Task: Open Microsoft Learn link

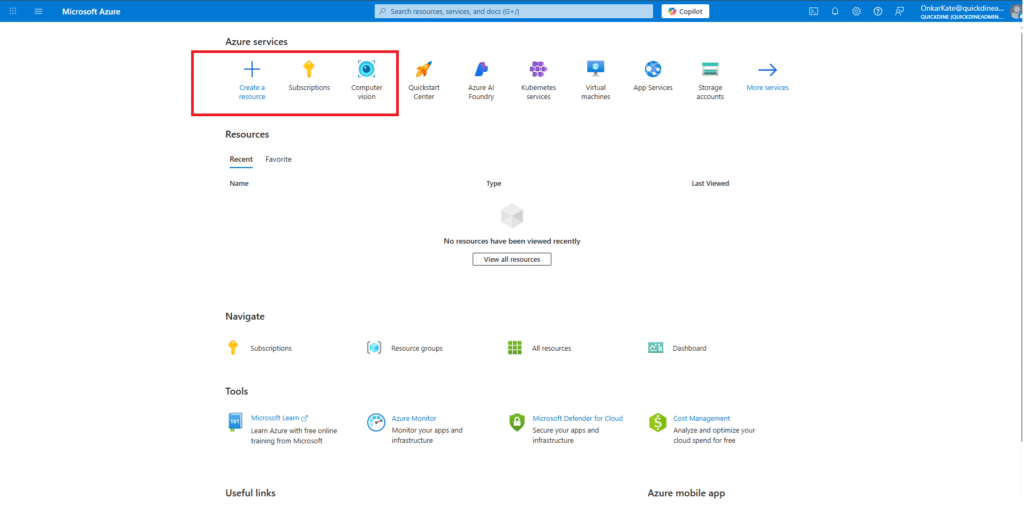Action: click(x=279, y=418)
